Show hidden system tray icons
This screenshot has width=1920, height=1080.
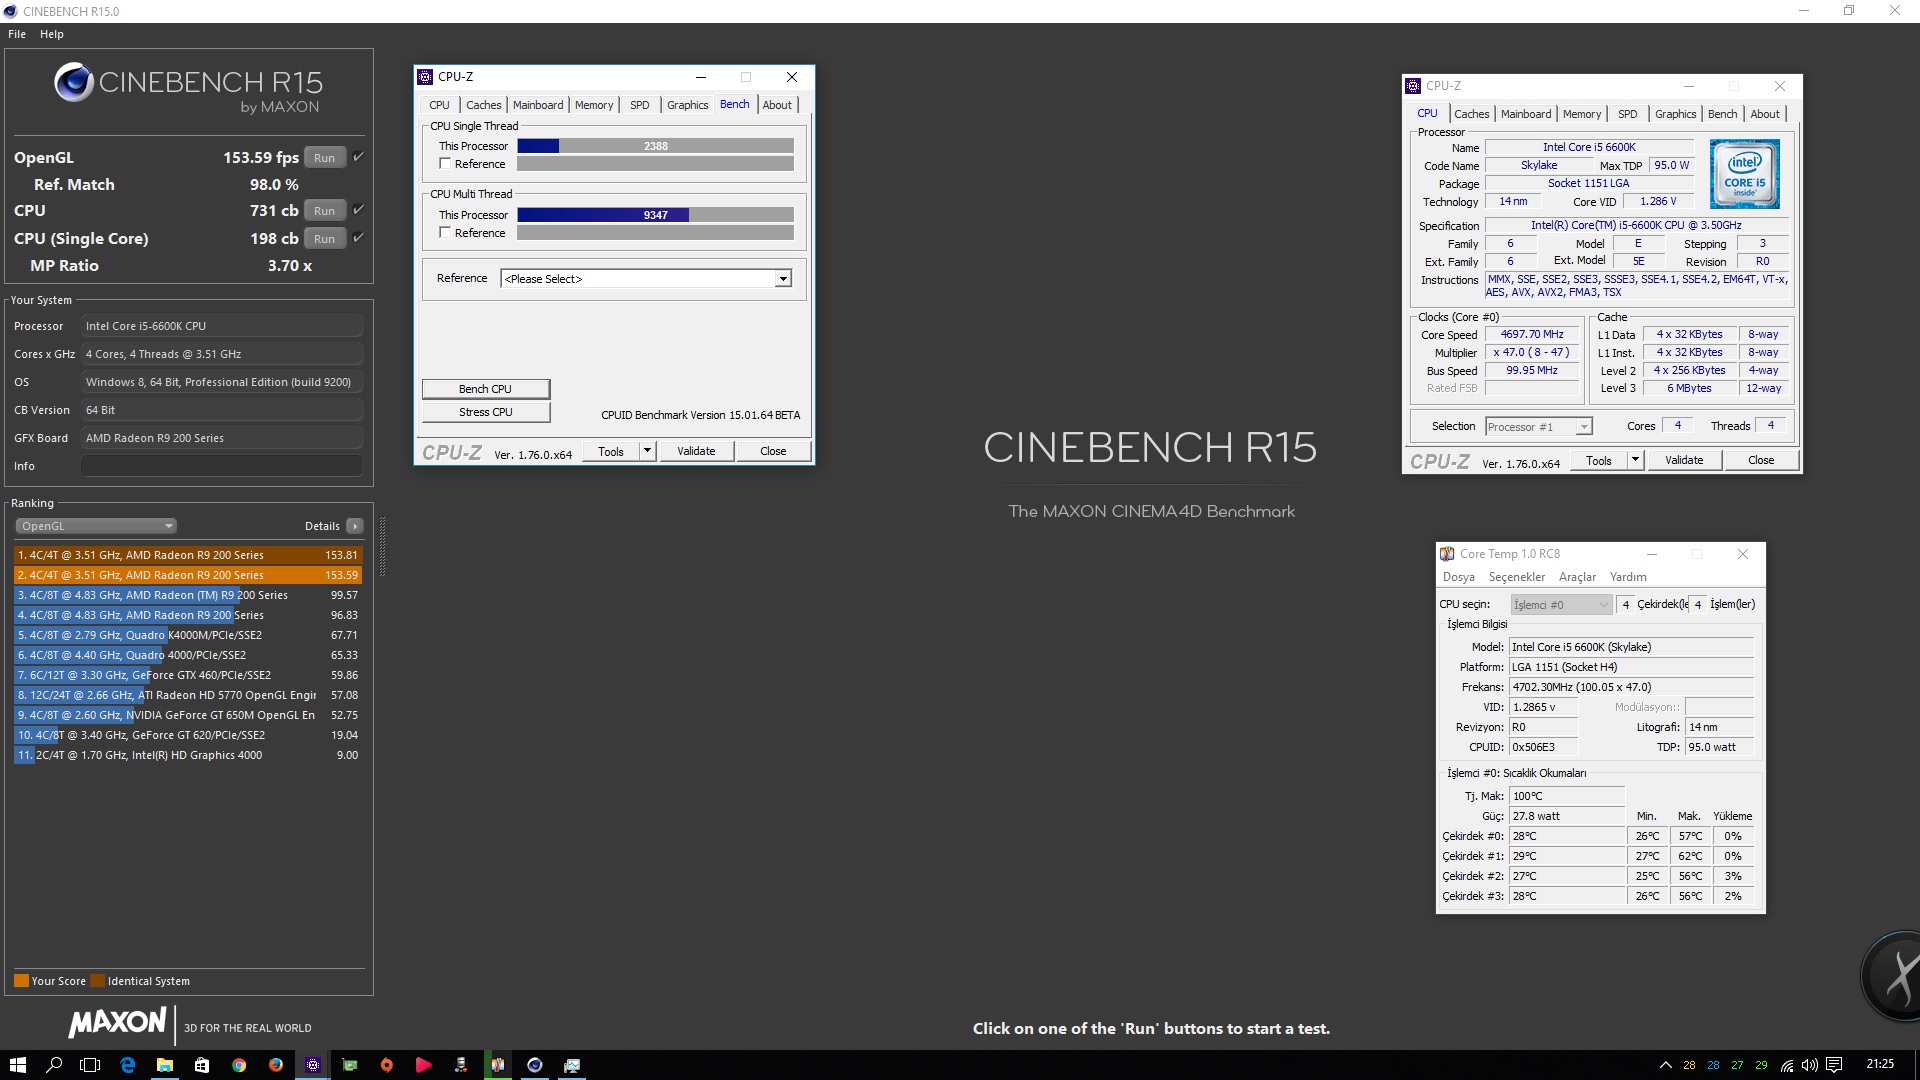coord(1665,1065)
